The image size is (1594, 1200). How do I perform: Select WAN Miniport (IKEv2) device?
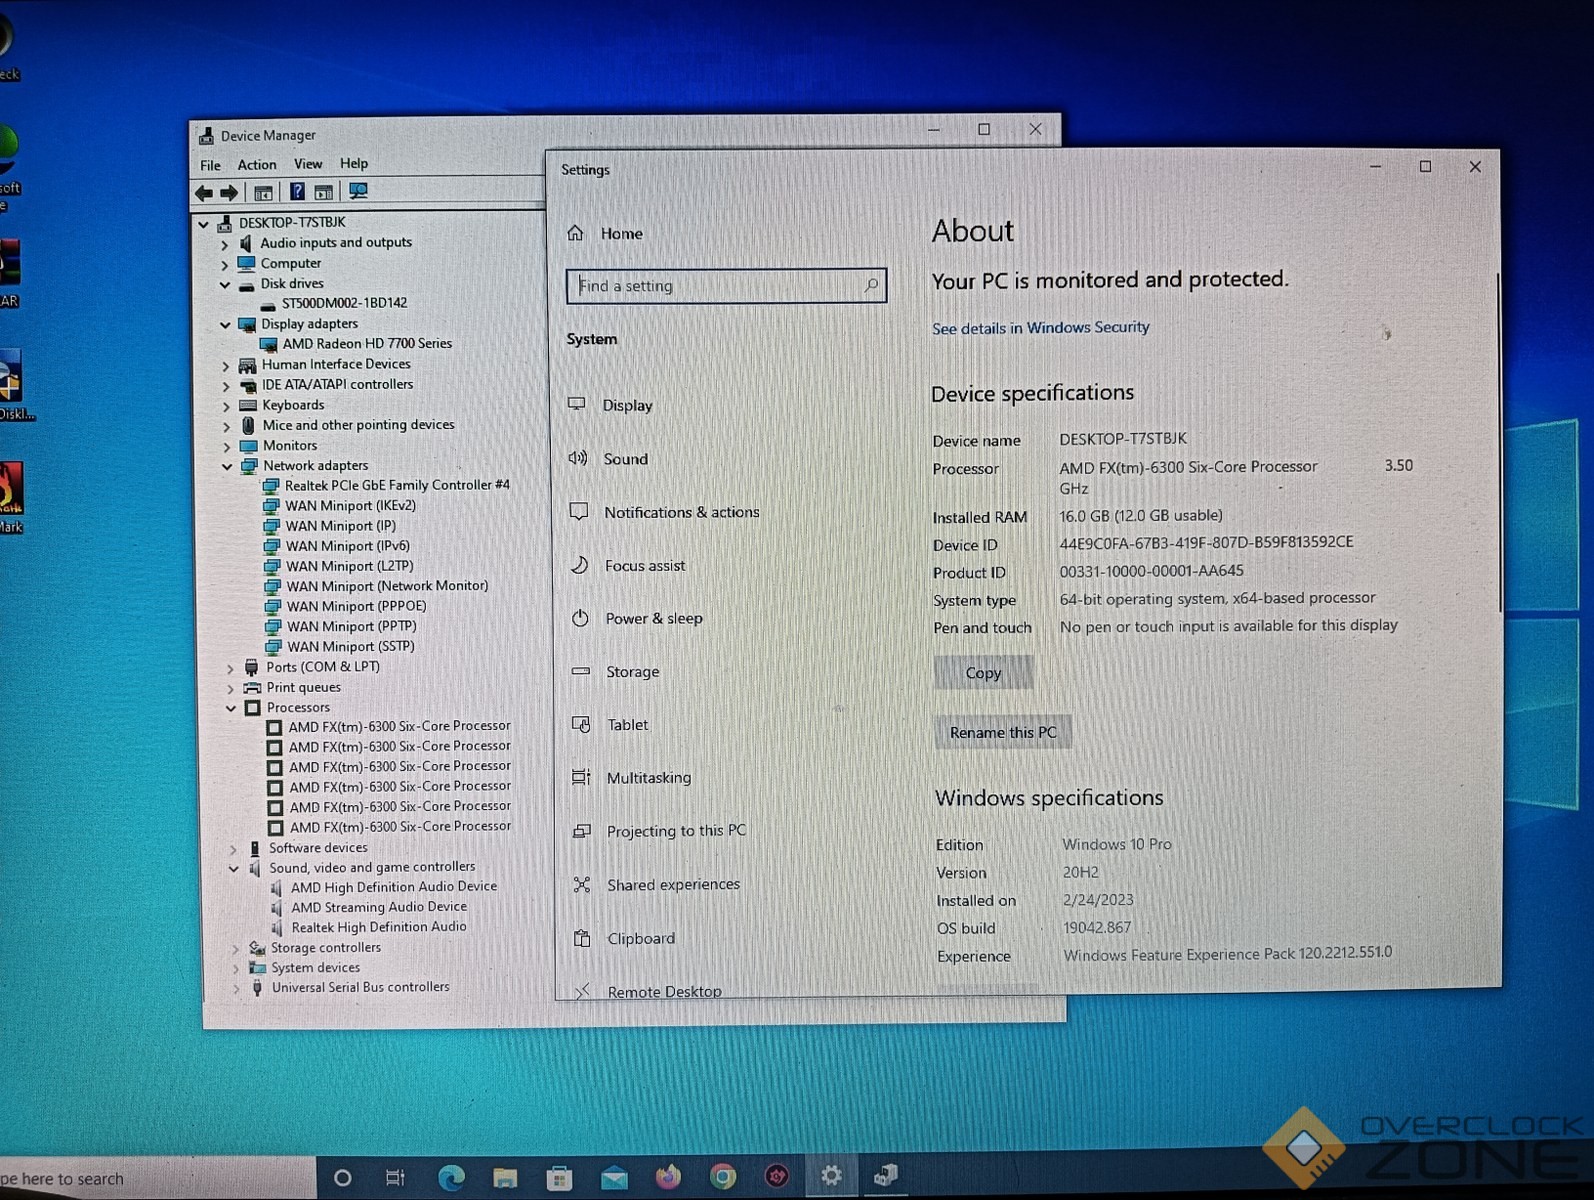pos(350,506)
